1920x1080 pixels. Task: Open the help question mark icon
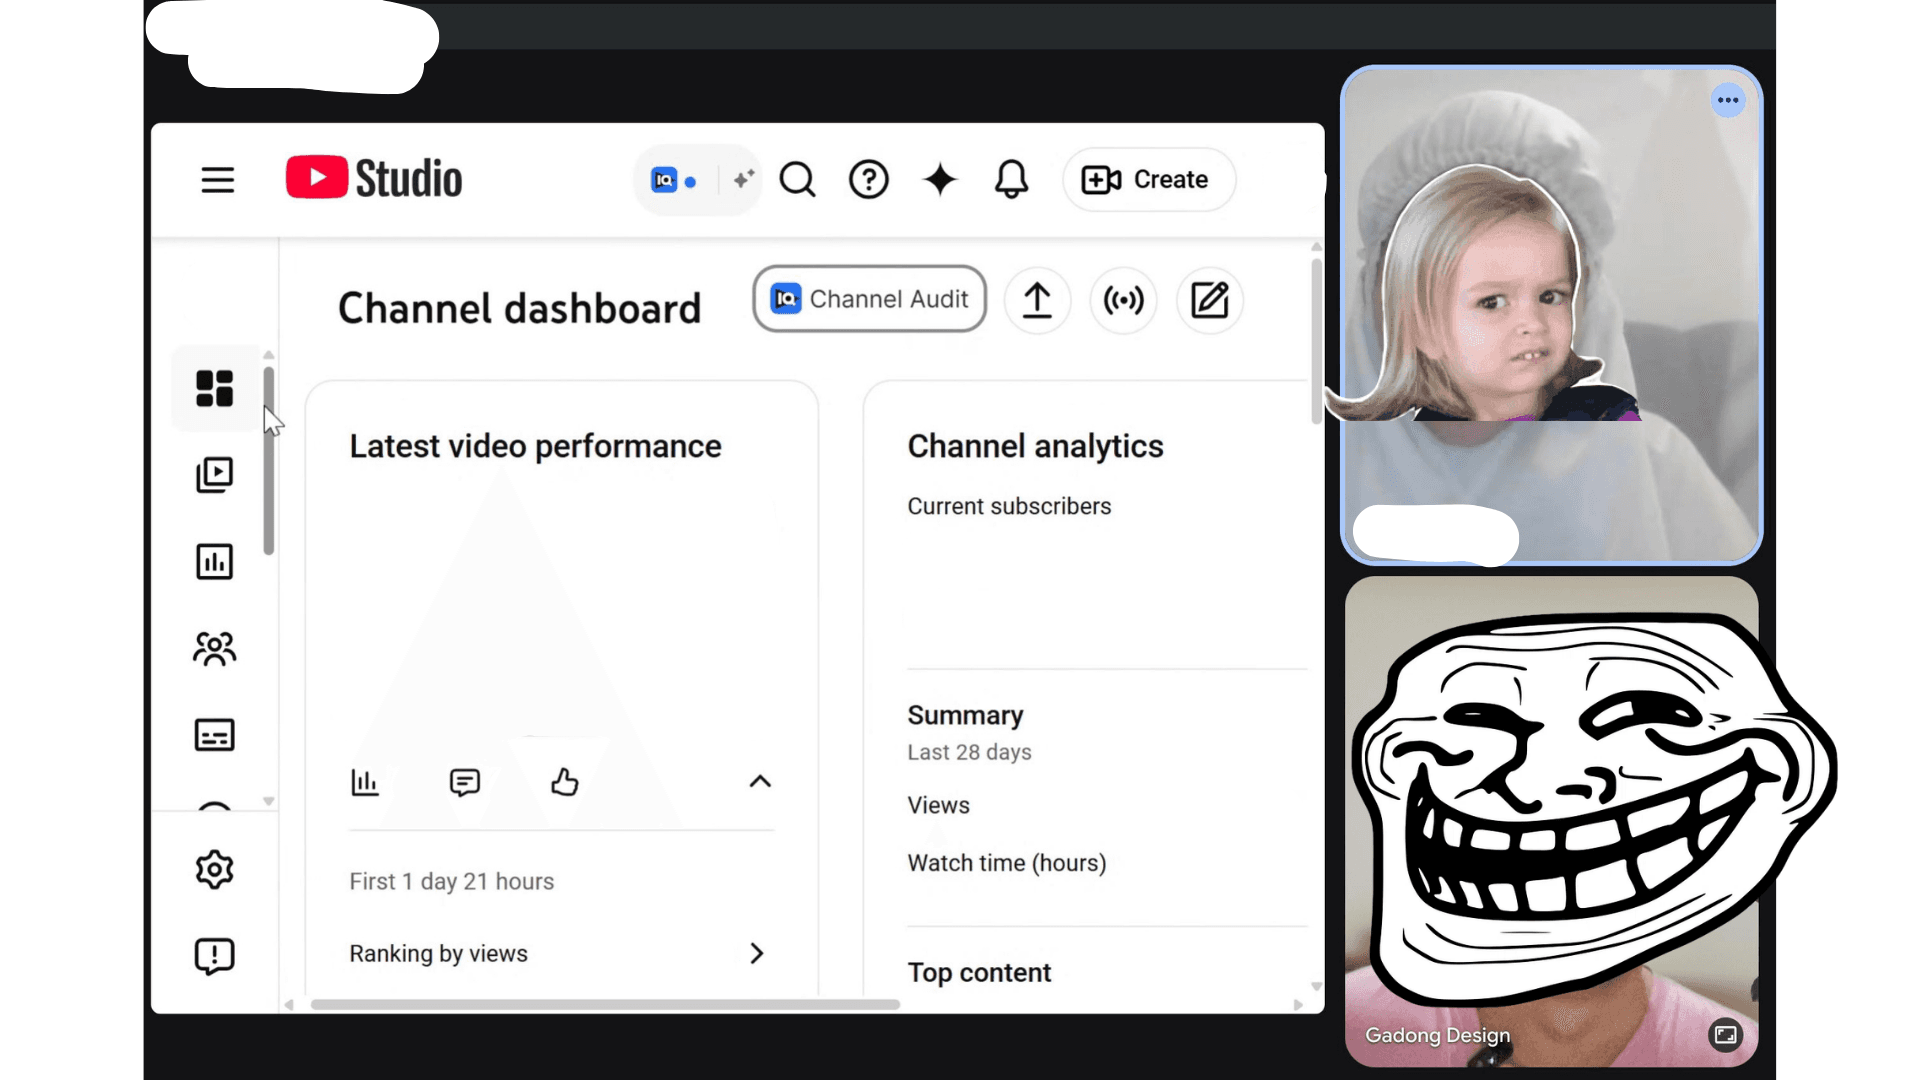pos(868,180)
